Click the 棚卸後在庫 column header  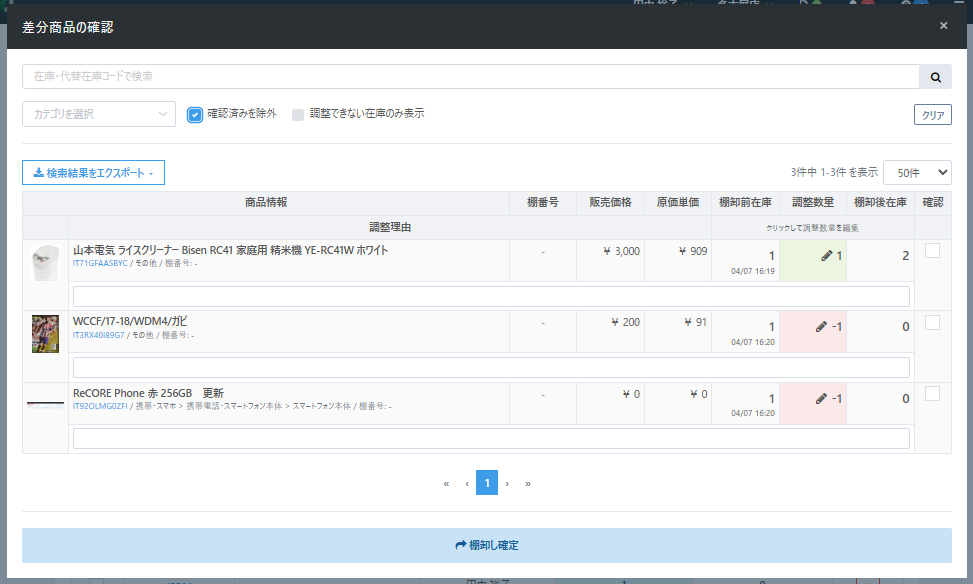[881, 203]
